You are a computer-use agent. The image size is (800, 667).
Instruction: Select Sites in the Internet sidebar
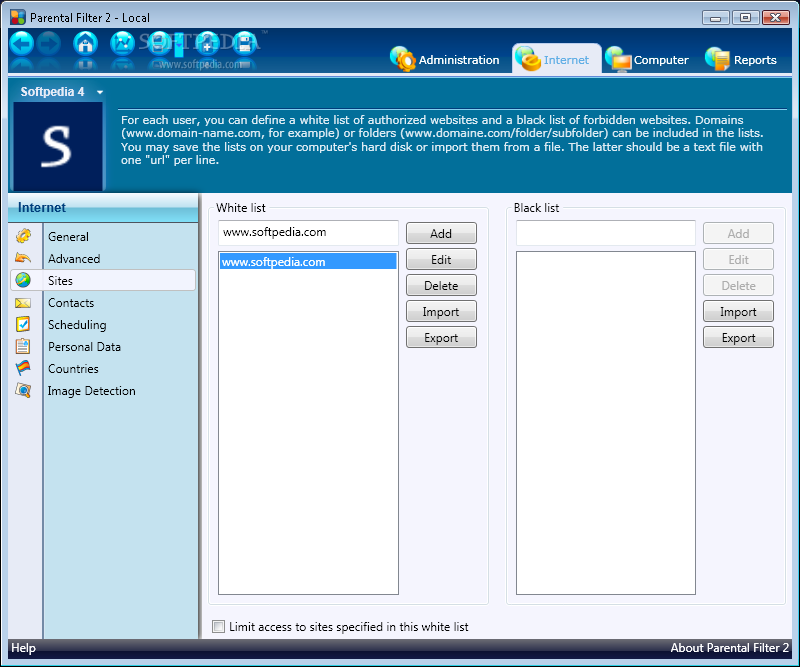[103, 280]
